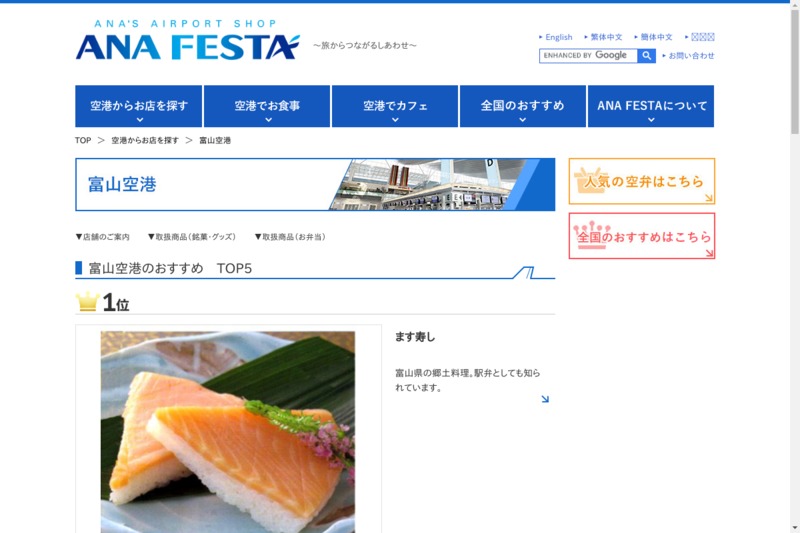The image size is (800, 533).
Task: Click the arrow on the 全国のおすすめ red banner
Action: pos(709,252)
